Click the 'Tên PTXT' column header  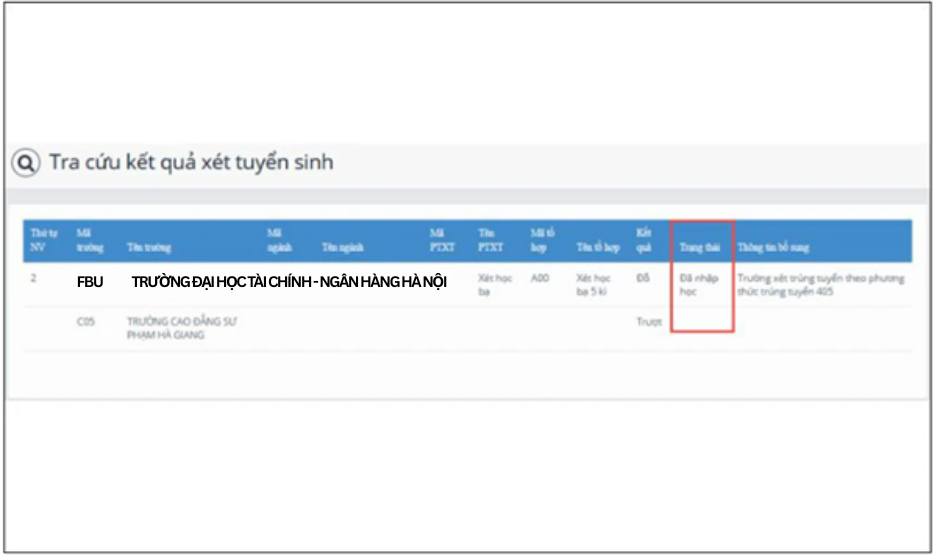tap(491, 240)
